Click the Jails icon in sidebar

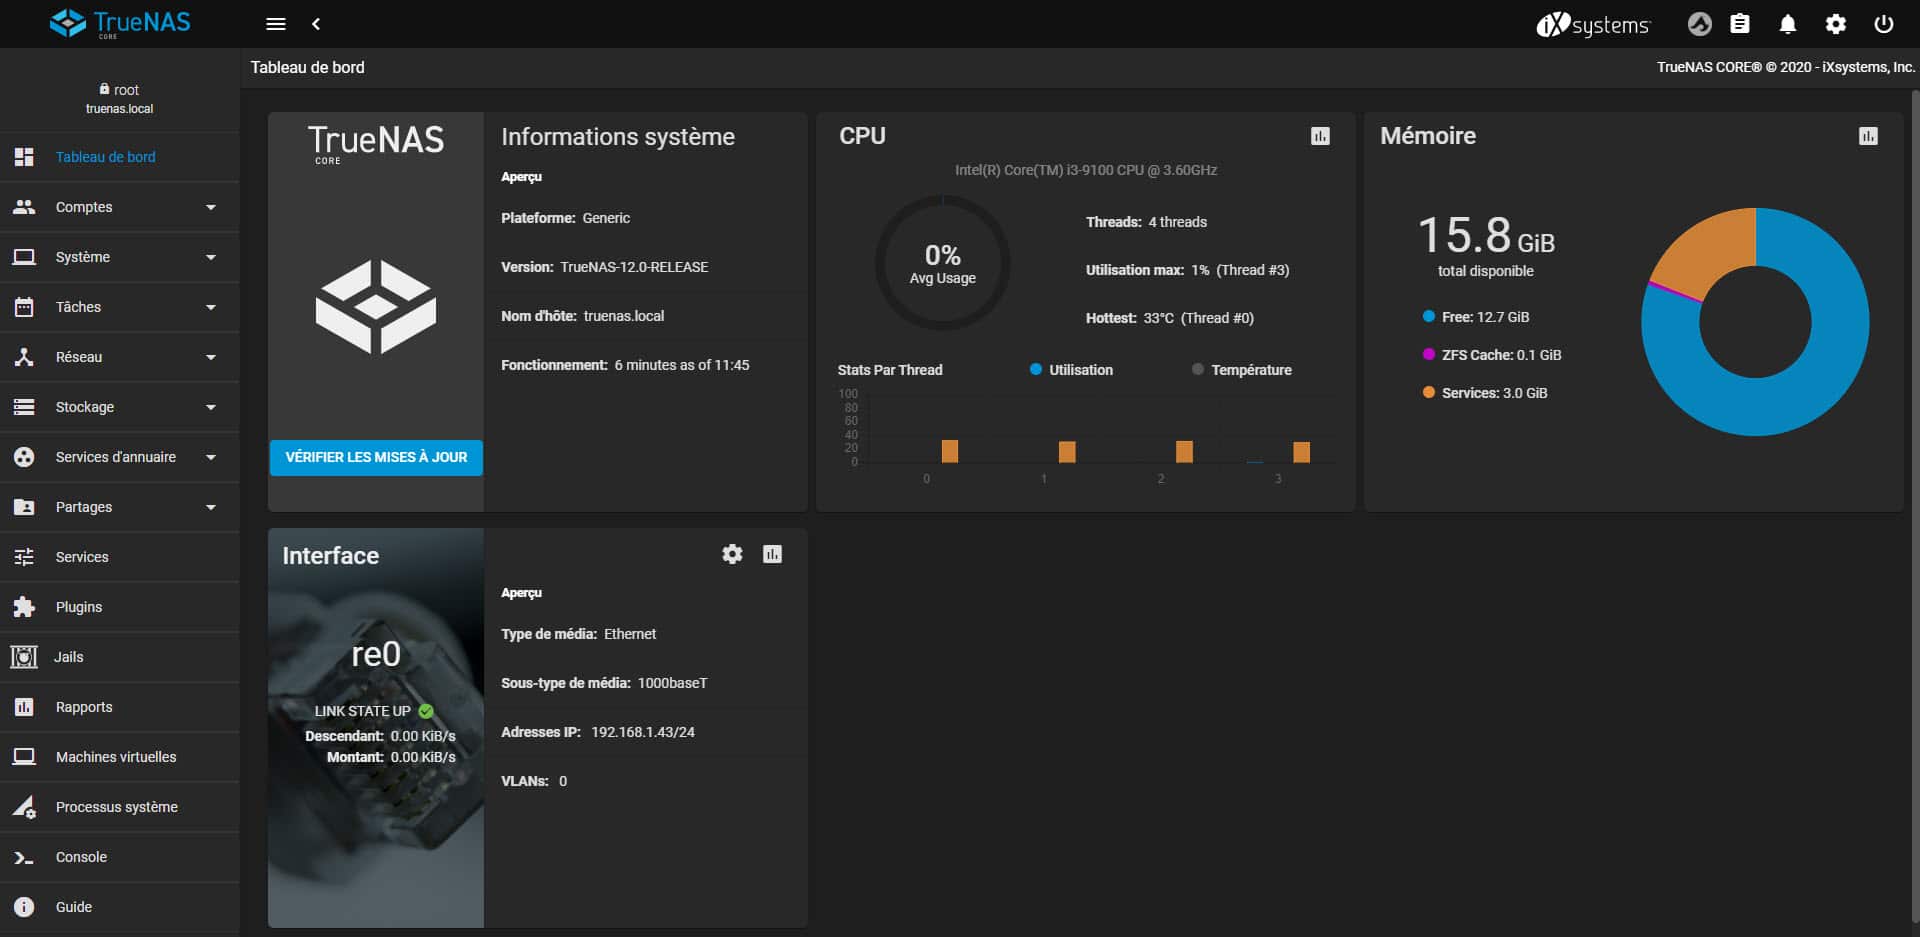tap(24, 657)
